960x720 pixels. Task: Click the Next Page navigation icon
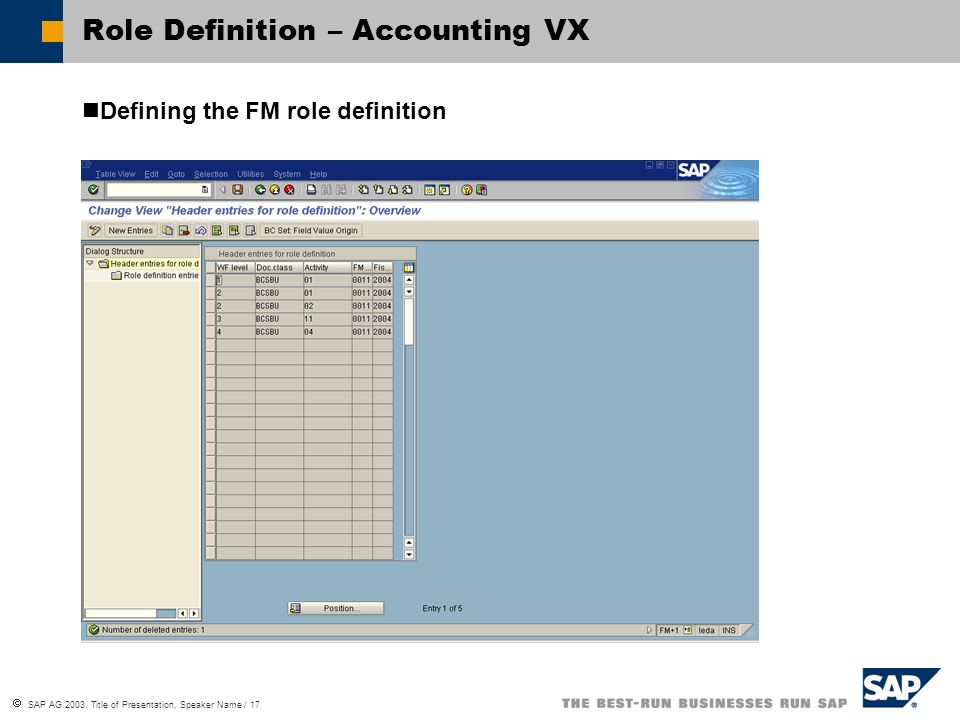[x=392, y=190]
